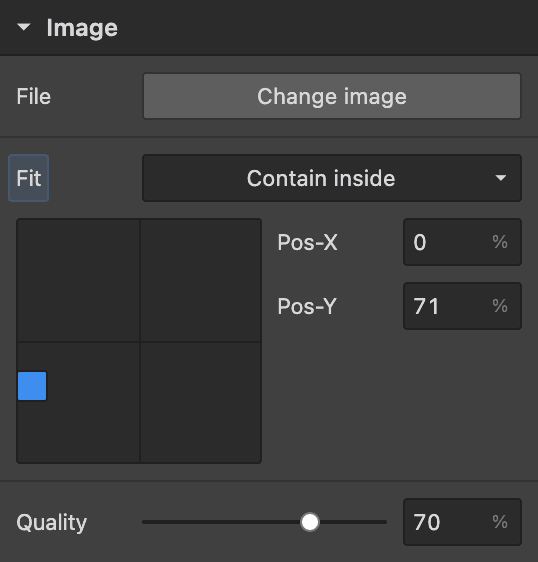The image size is (538, 562).
Task: Collapse the Image section triangle
Action: 24,27
